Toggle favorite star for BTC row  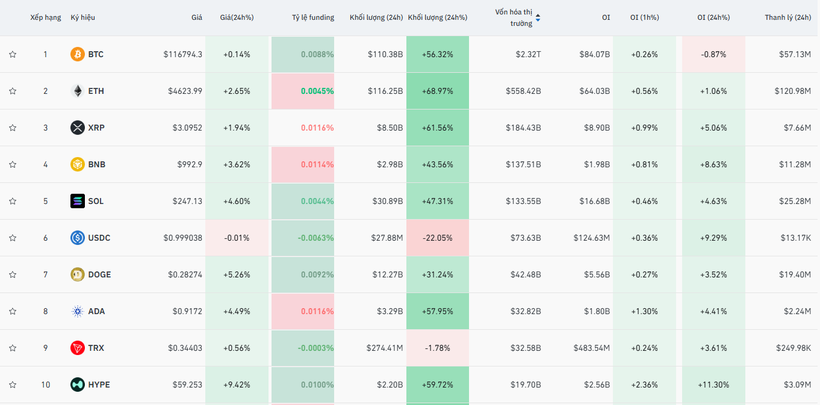(13, 54)
